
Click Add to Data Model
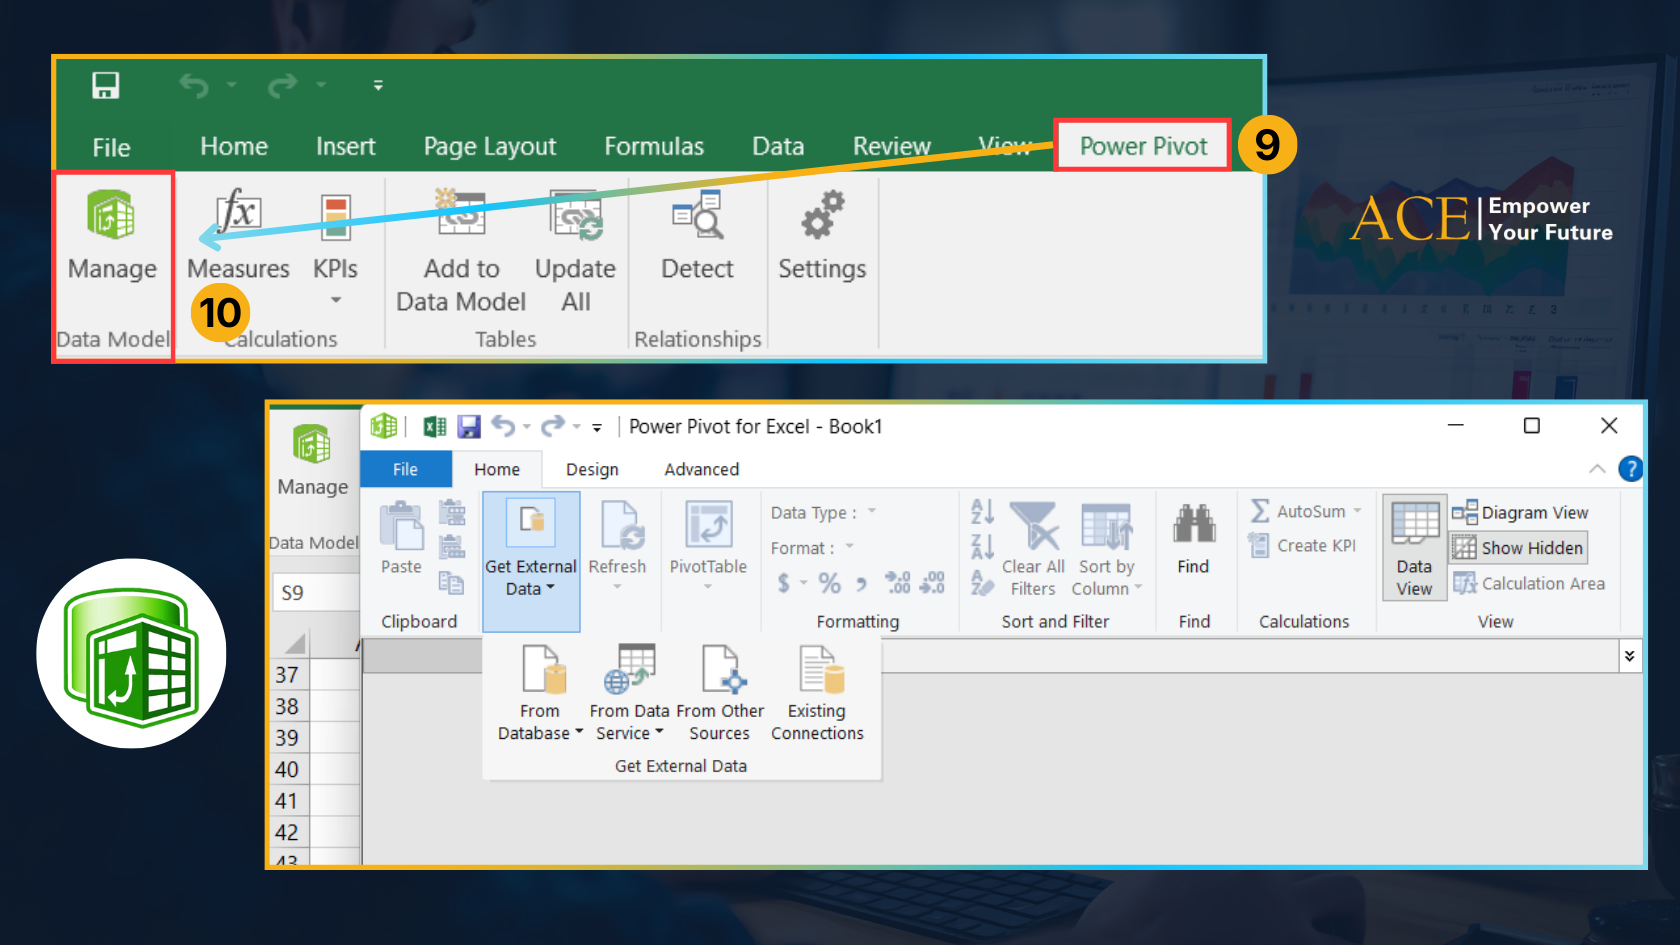[459, 250]
